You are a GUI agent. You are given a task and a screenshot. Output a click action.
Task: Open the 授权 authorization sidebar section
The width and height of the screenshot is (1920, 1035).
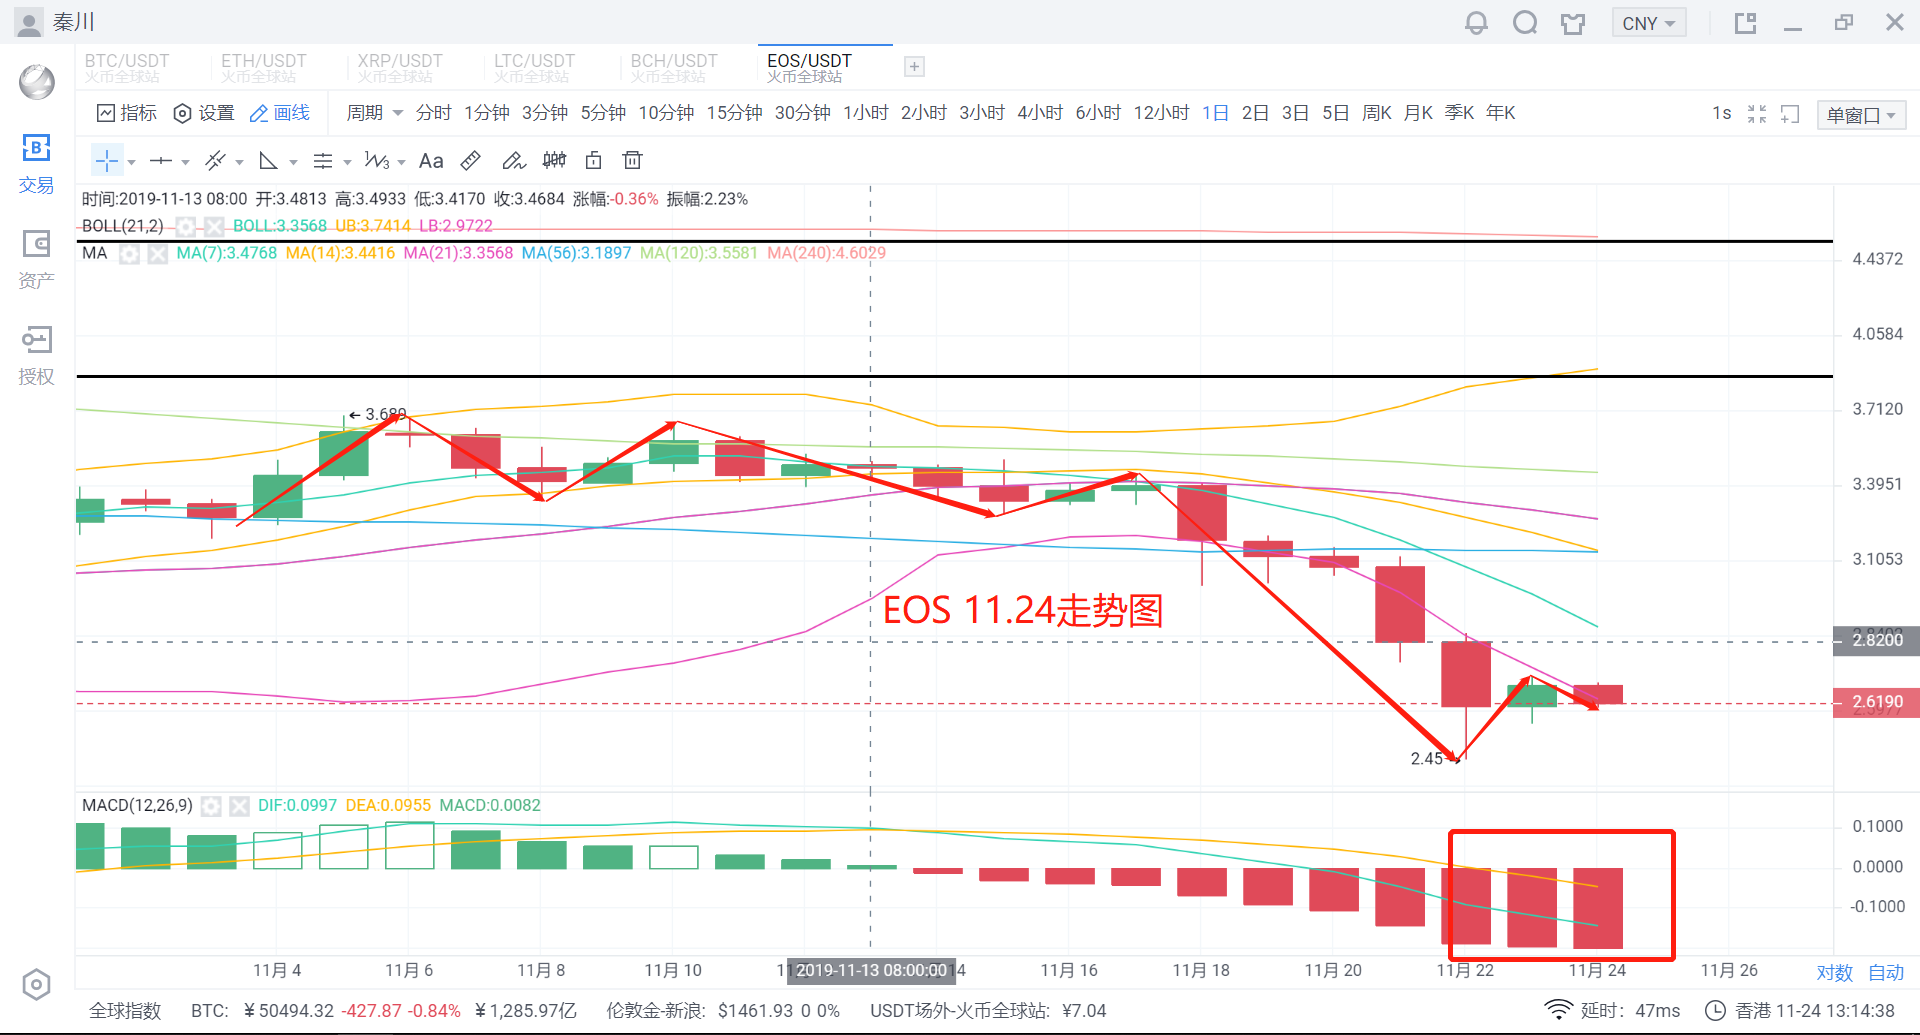click(36, 355)
